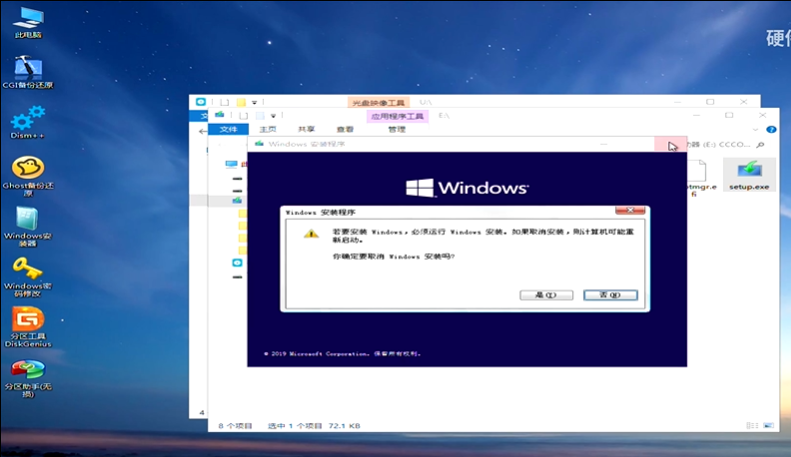The width and height of the screenshot is (791, 457).
Task: Select the teal disc drive in navigation pane
Action: click(x=237, y=263)
